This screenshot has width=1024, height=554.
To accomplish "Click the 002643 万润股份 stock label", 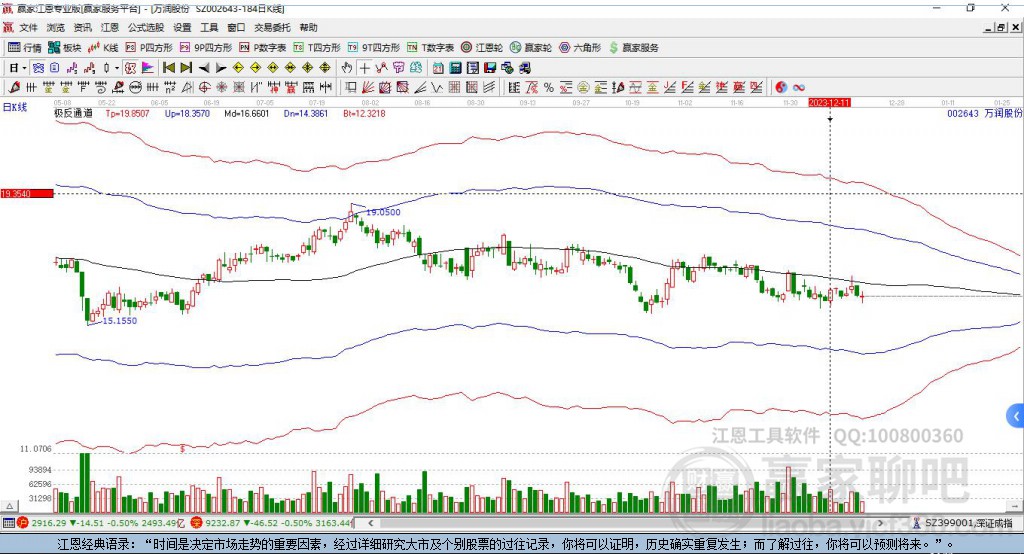I will (985, 113).
